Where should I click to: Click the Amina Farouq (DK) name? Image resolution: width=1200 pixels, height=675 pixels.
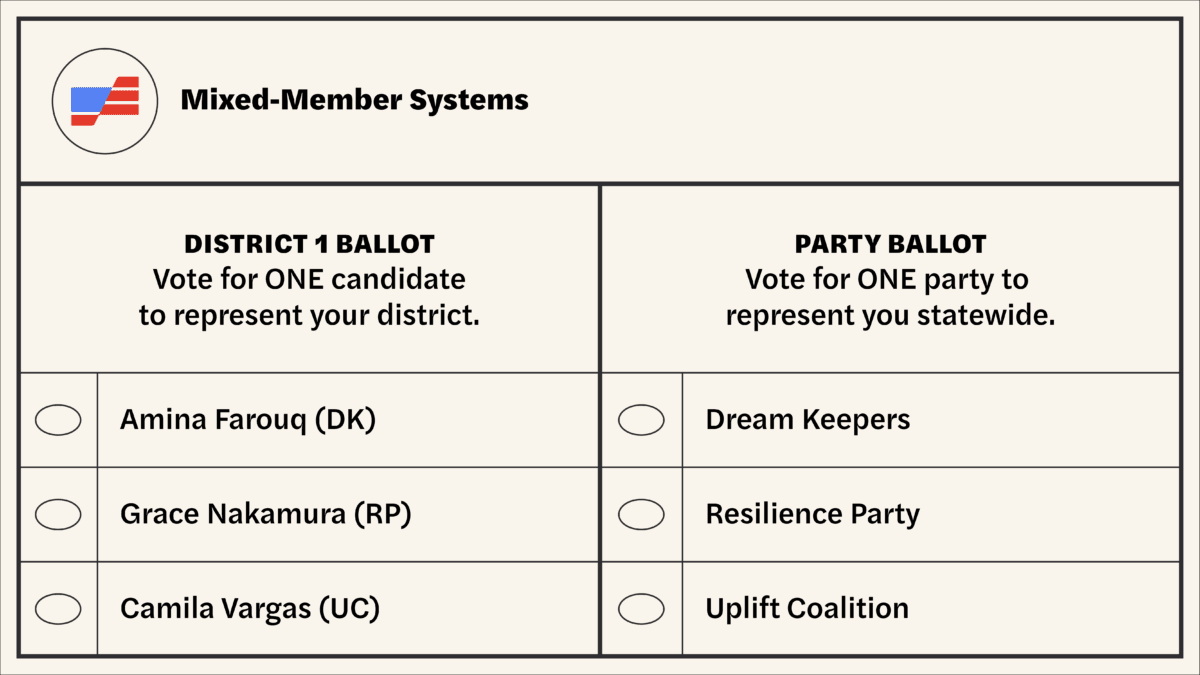tap(247, 420)
